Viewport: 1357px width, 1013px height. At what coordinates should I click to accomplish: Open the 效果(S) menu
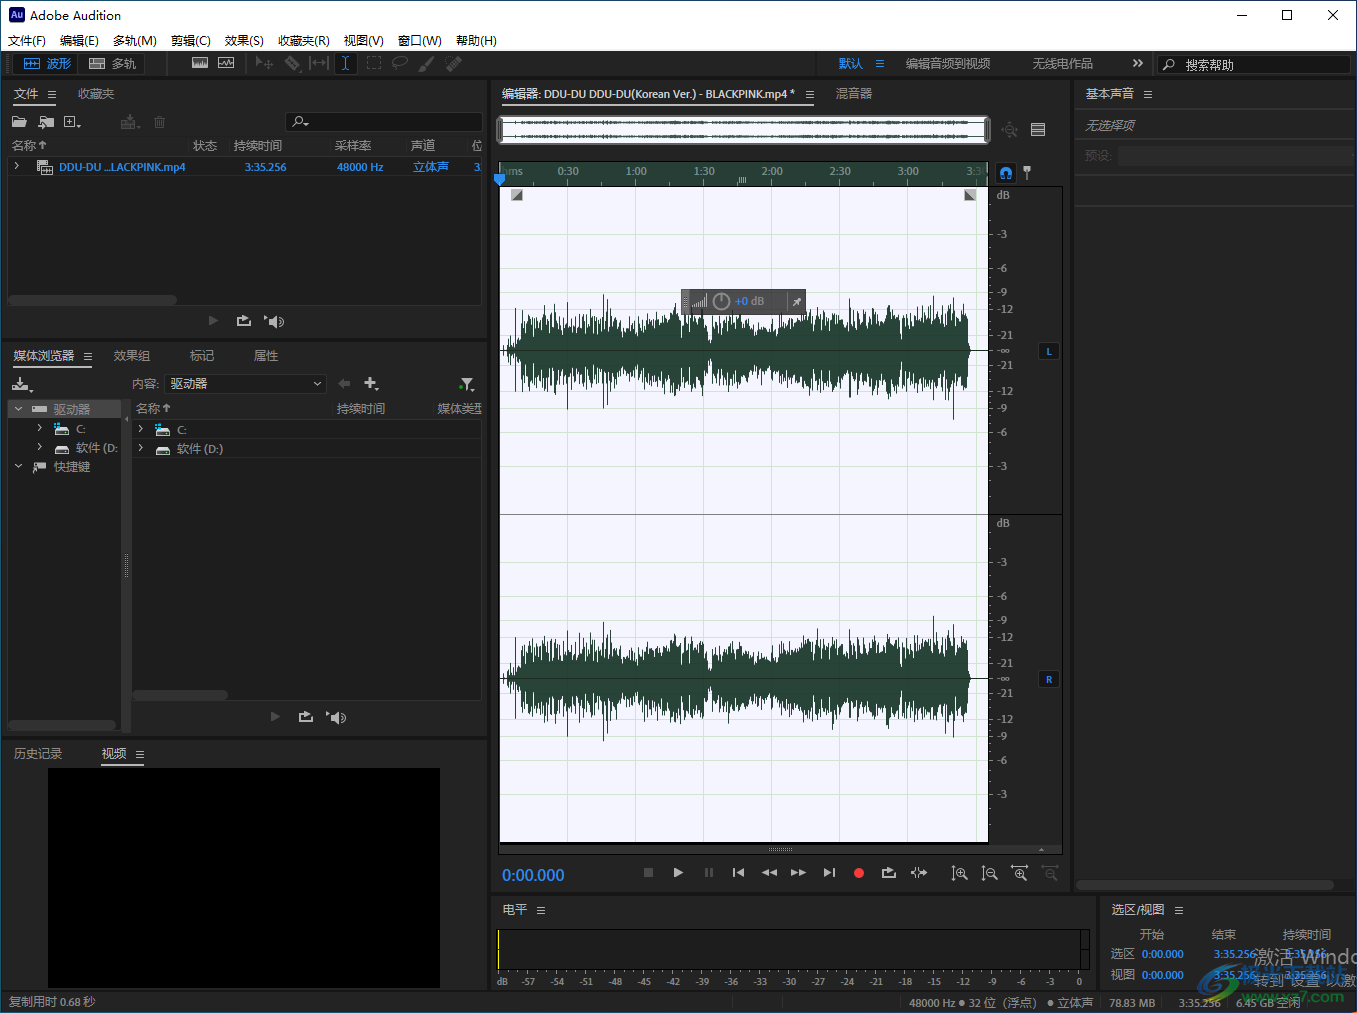(244, 40)
